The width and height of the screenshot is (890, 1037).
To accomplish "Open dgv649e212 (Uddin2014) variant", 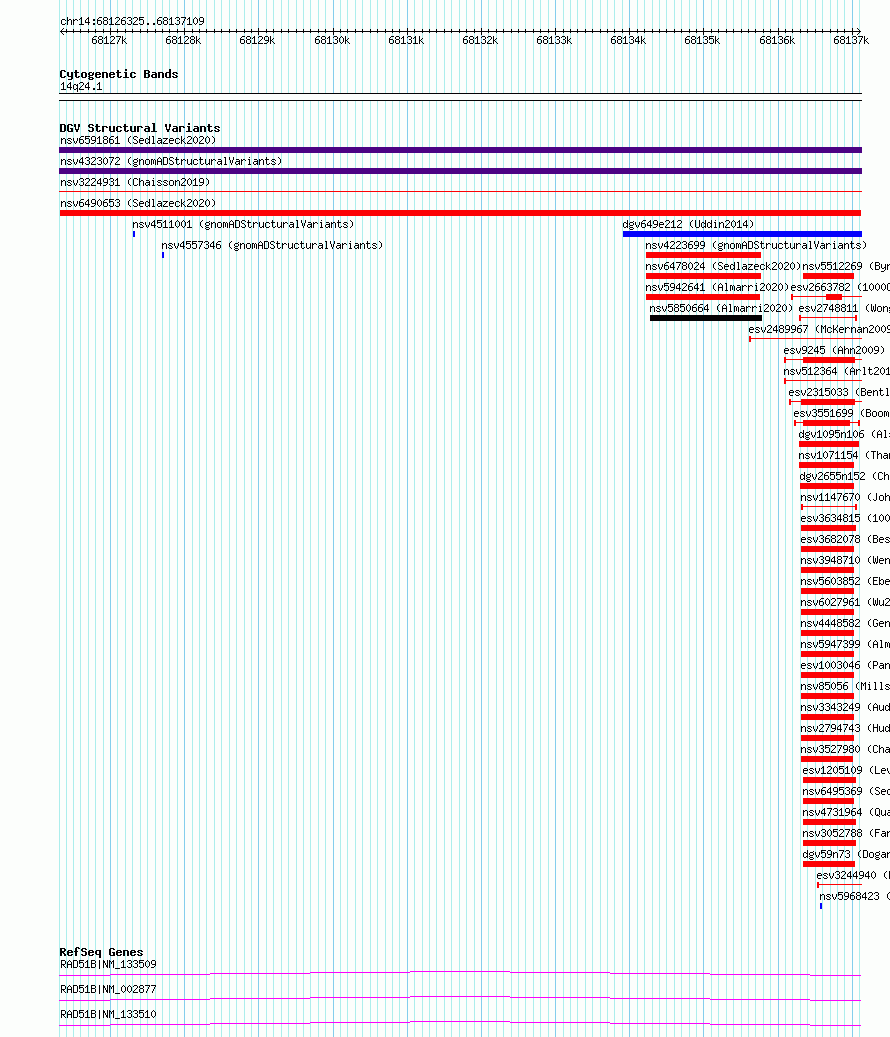I will 688,225.
